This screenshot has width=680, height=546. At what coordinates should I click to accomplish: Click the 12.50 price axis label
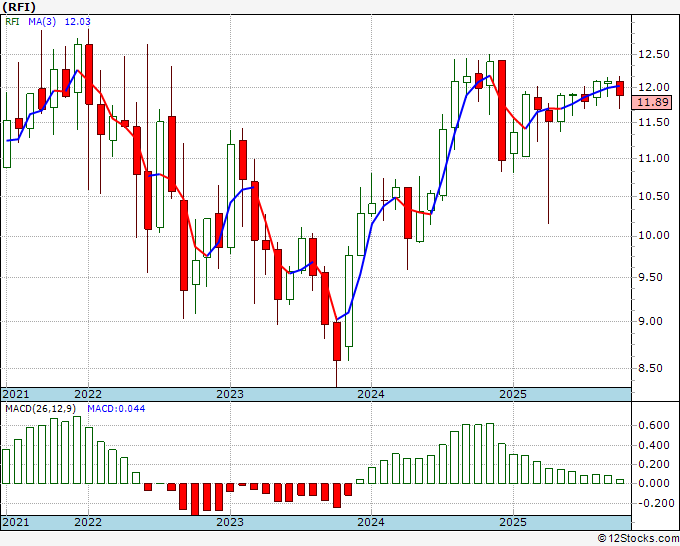pos(654,54)
